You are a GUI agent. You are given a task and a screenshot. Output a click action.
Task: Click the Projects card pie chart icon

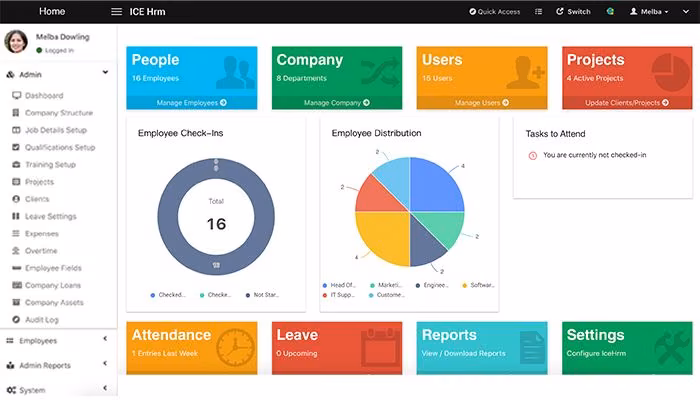tap(671, 72)
